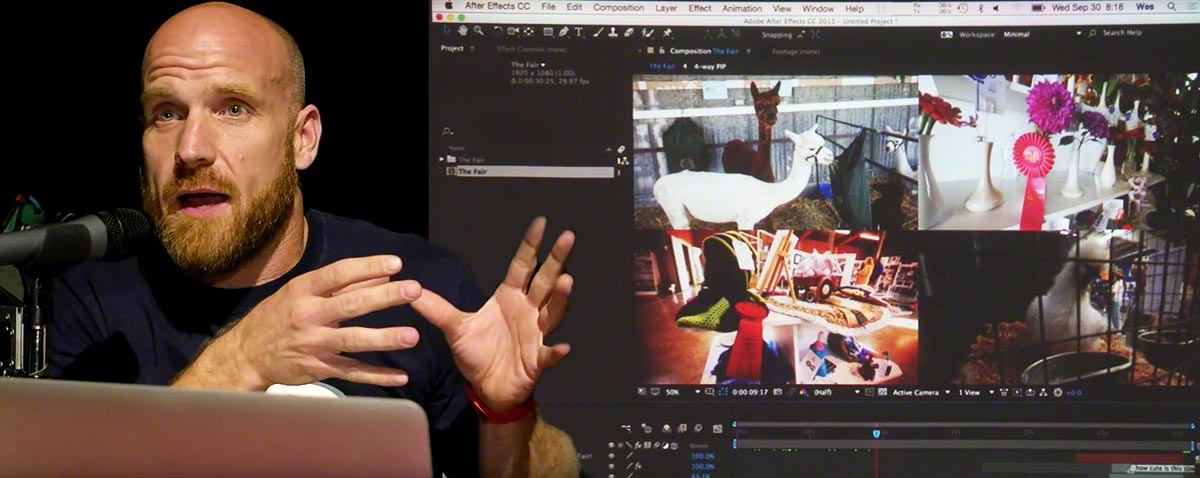This screenshot has width=1200, height=478.
Task: Click the timeline time navigator bar
Action: [x=963, y=424]
